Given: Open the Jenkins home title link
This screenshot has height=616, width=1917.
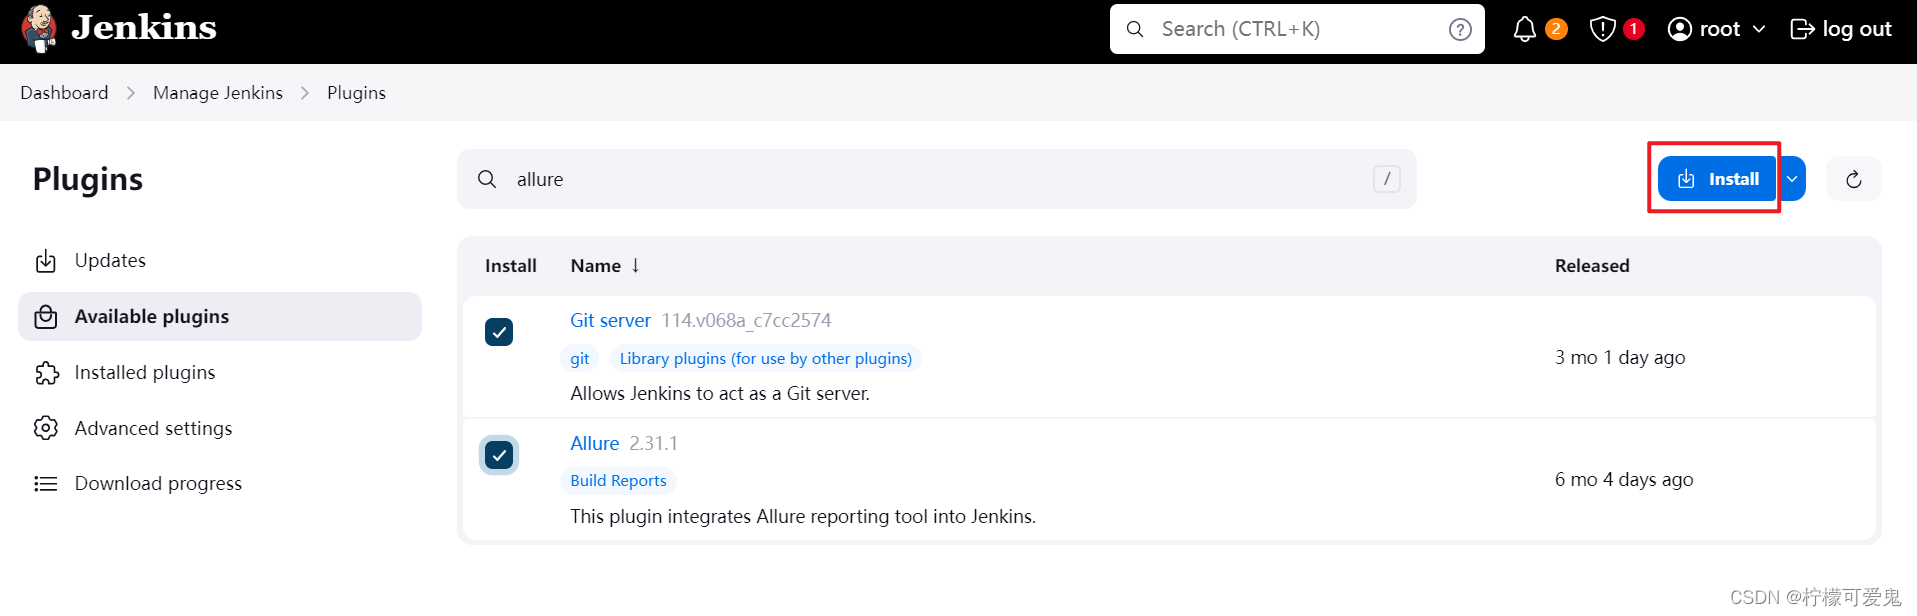Looking at the screenshot, I should (144, 28).
